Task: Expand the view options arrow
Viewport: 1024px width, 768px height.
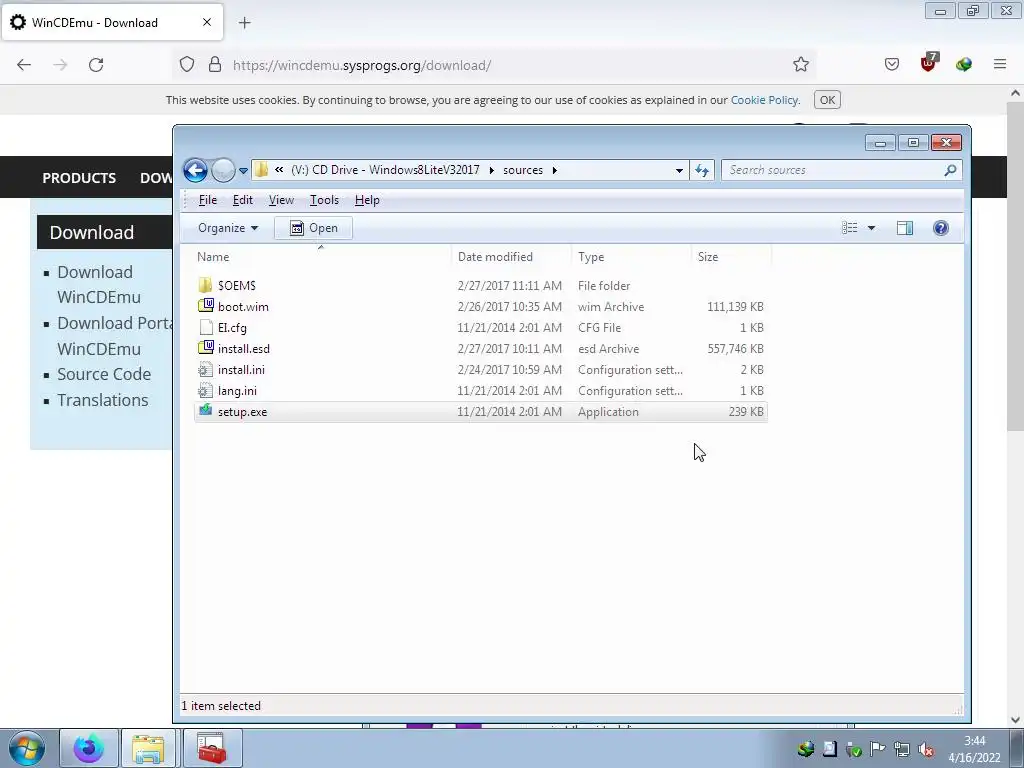Action: pos(871,228)
